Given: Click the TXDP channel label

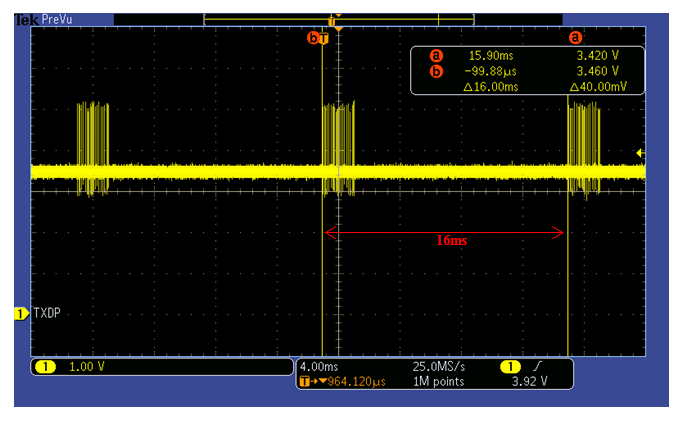Looking at the screenshot, I should click(x=47, y=313).
